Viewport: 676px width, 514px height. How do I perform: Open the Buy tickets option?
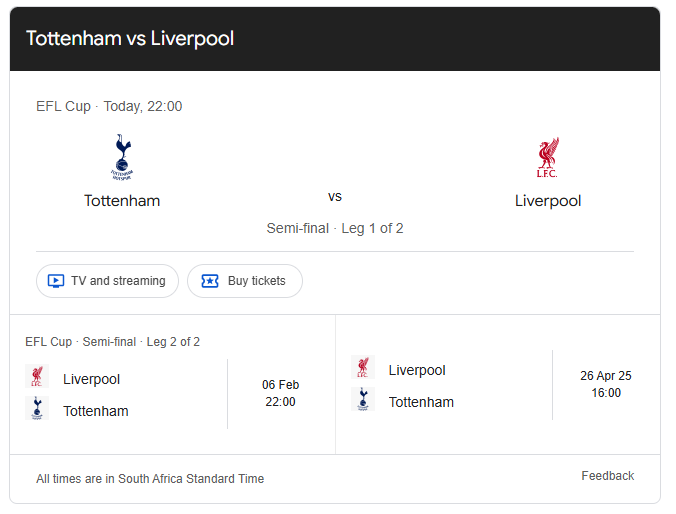click(x=245, y=281)
